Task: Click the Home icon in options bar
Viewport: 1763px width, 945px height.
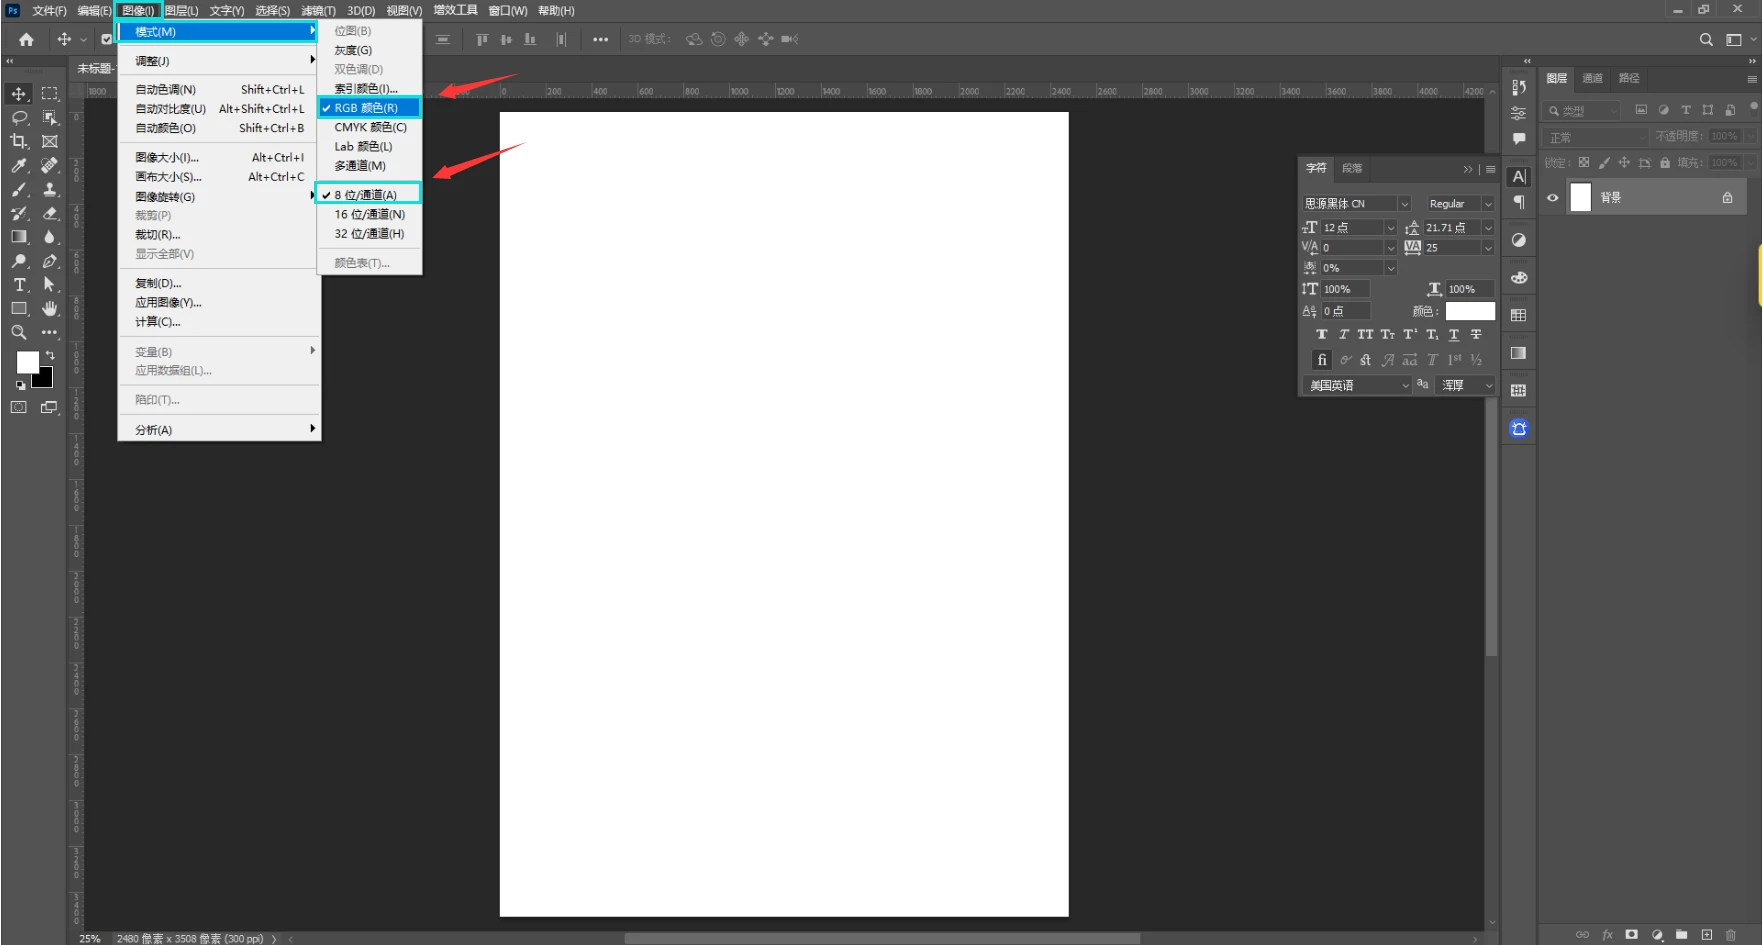Action: pyautogui.click(x=26, y=40)
